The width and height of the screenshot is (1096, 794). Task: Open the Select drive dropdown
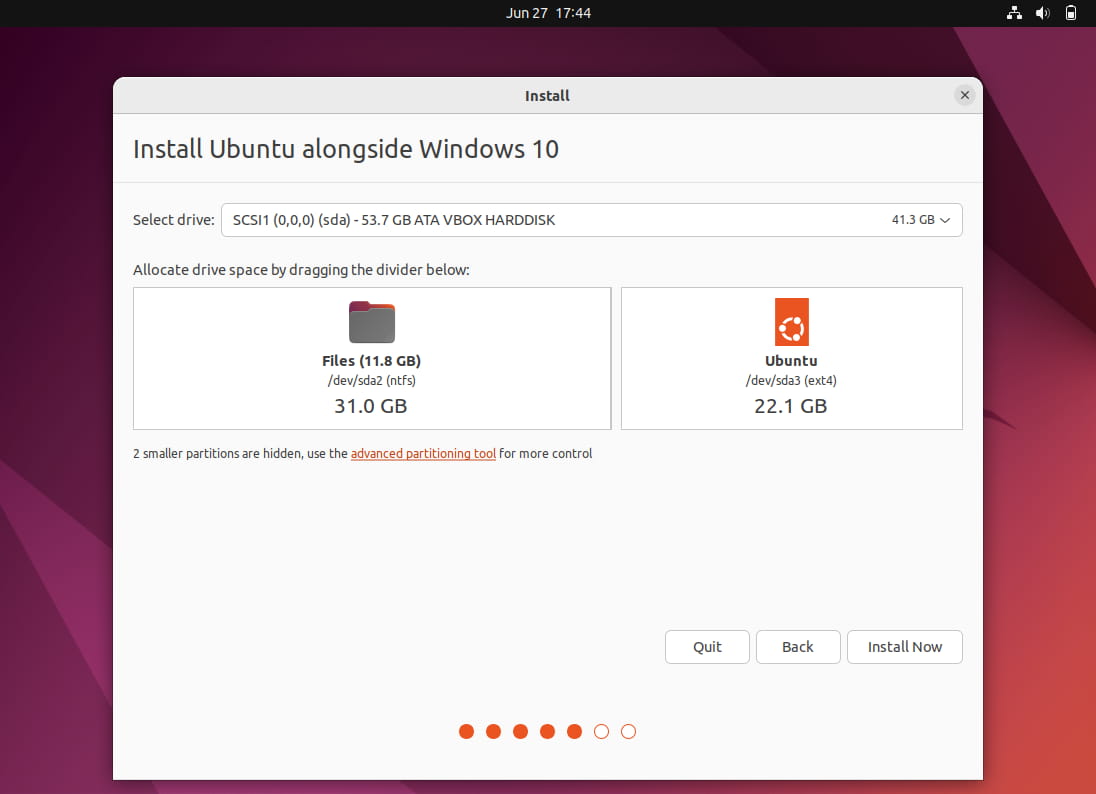pyautogui.click(x=591, y=220)
